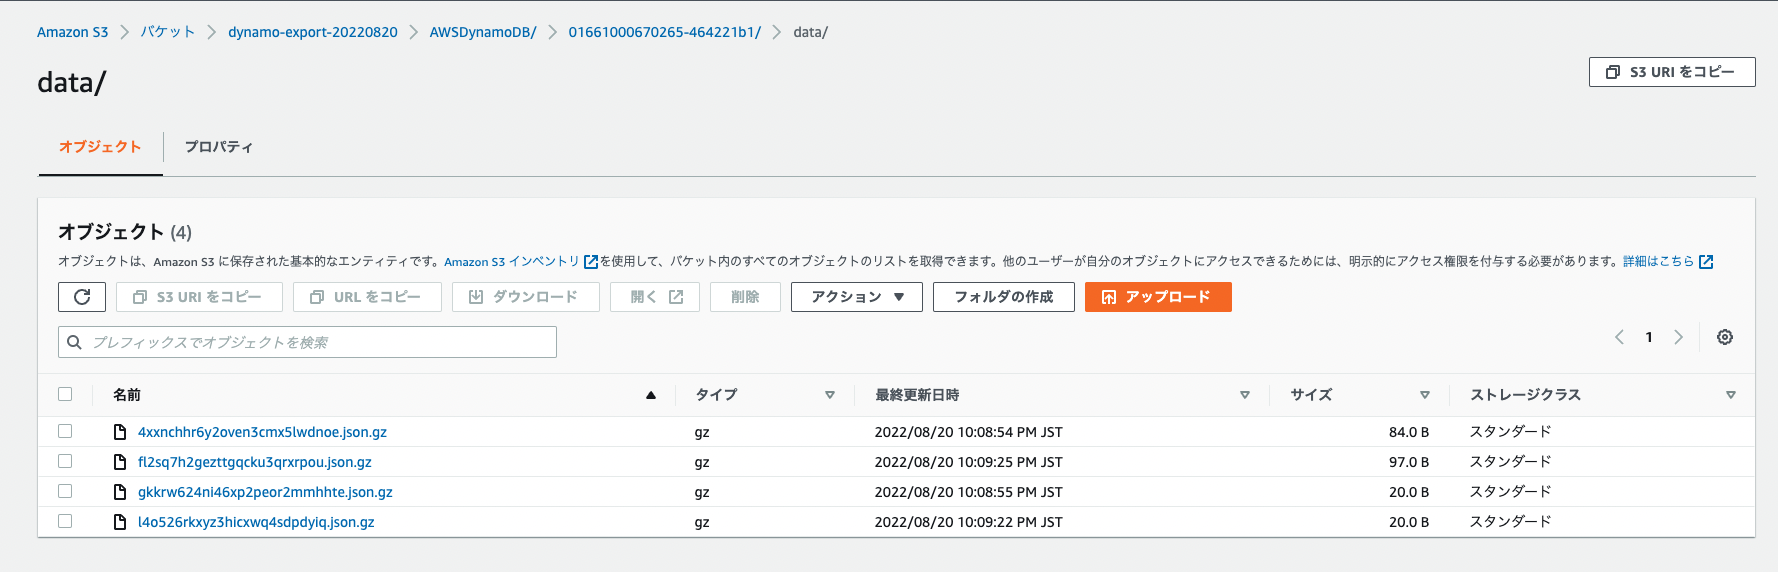This screenshot has width=1778, height=572.
Task: Click the refresh objects icon button
Action: (x=82, y=297)
